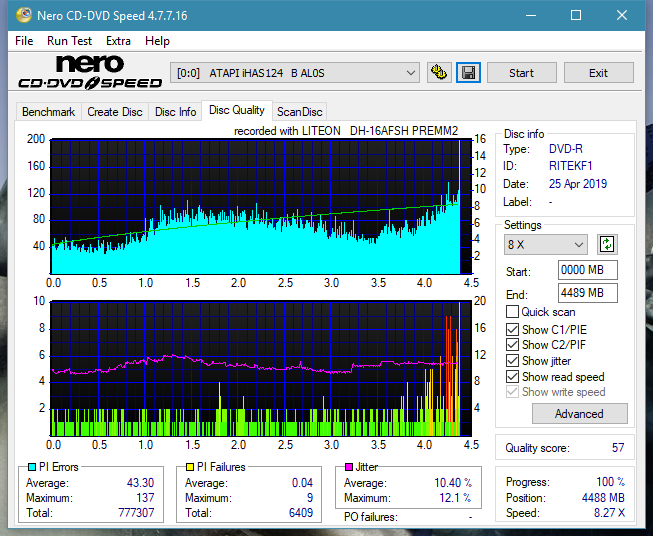Maximize the Nero CD-DVD Speed window

click(x=576, y=15)
